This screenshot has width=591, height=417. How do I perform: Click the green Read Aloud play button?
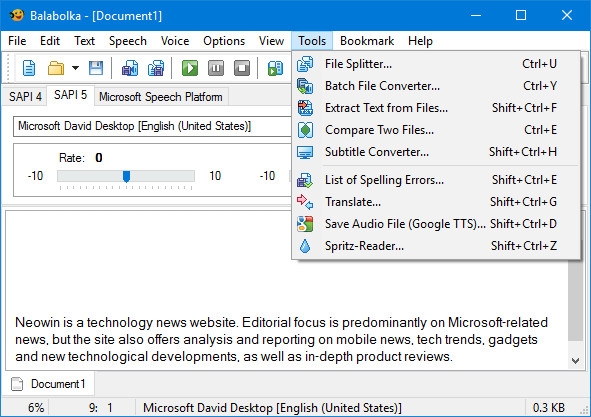(190, 68)
